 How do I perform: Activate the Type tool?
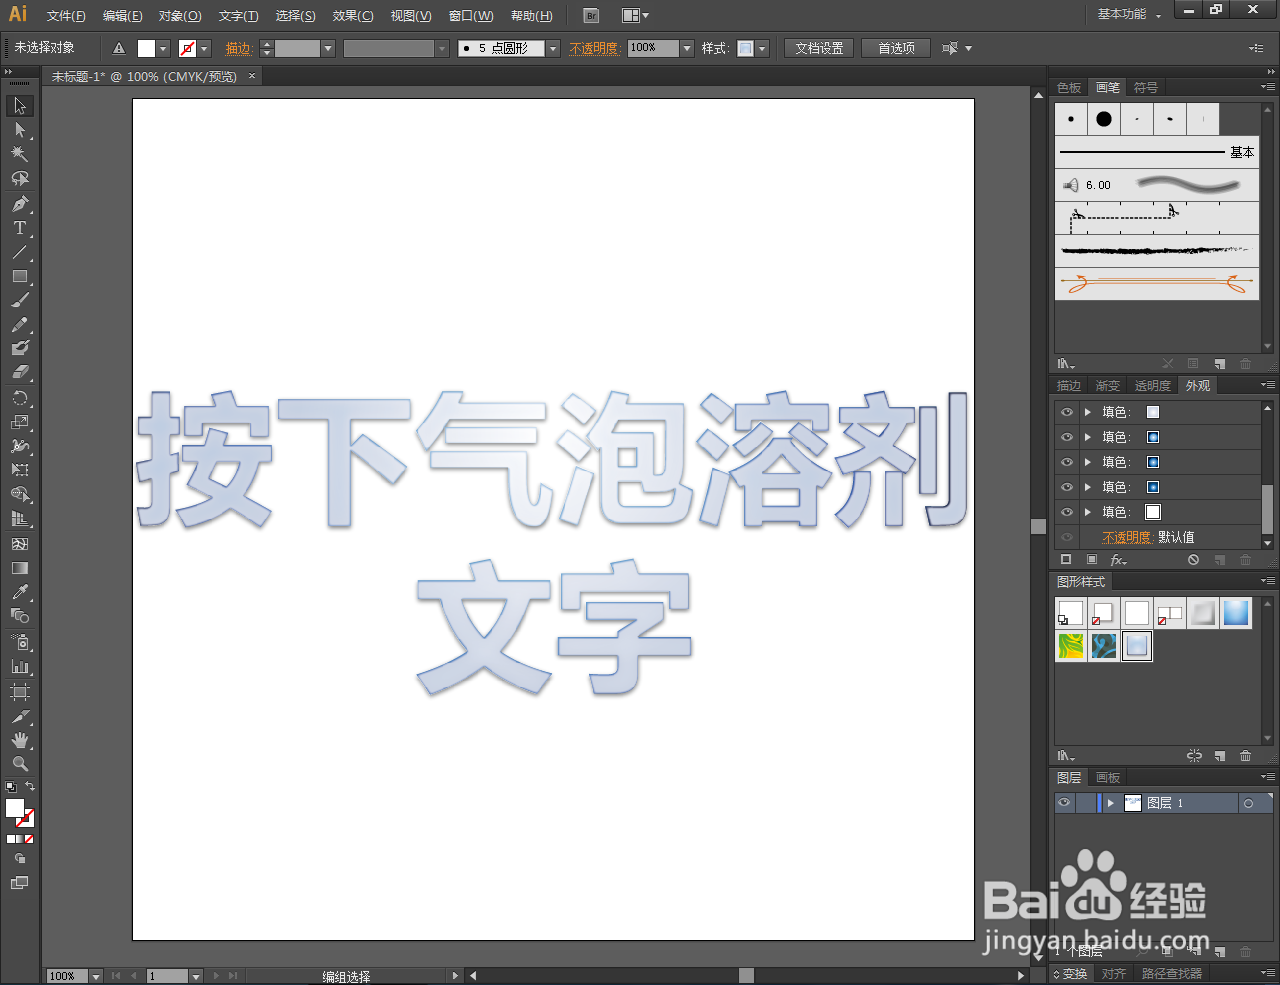pos(21,228)
